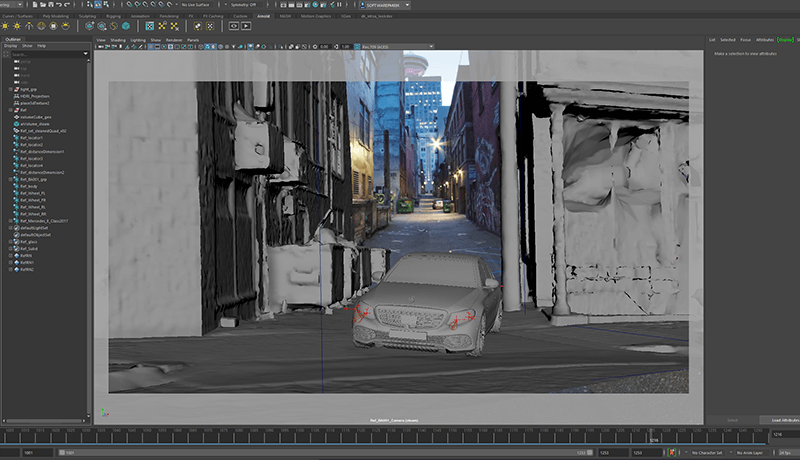
Task: Click the teal cube icon on Arnold shelf
Action: (x=126, y=26)
